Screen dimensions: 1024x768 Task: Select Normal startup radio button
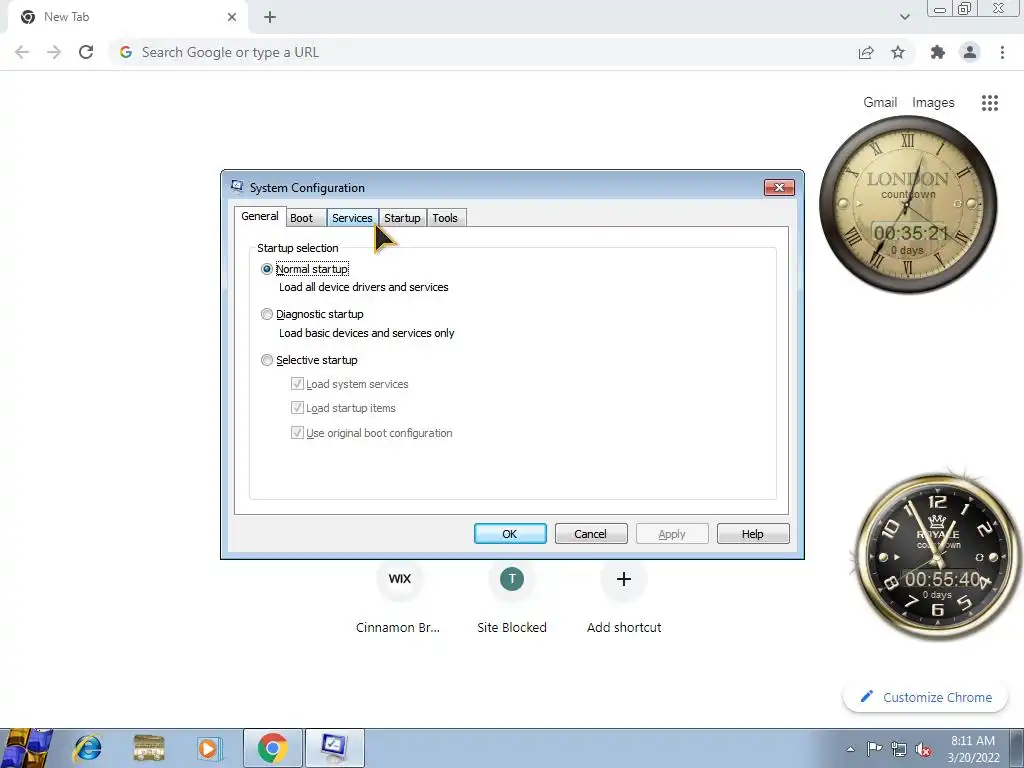pos(266,269)
